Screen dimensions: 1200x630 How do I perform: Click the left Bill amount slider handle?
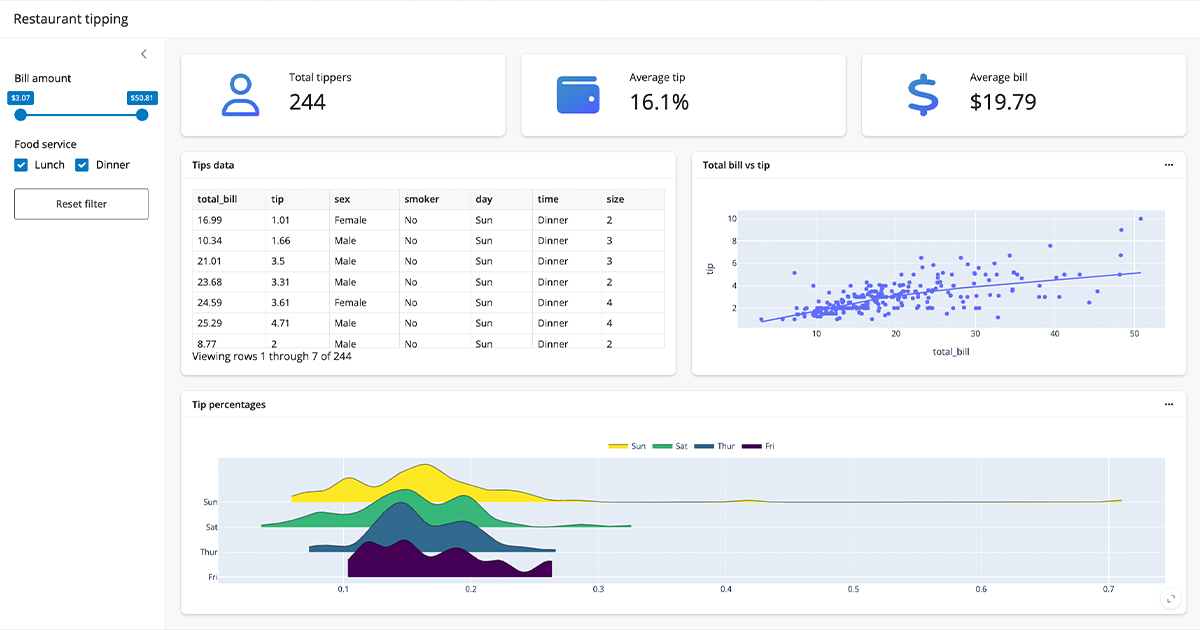(20, 115)
